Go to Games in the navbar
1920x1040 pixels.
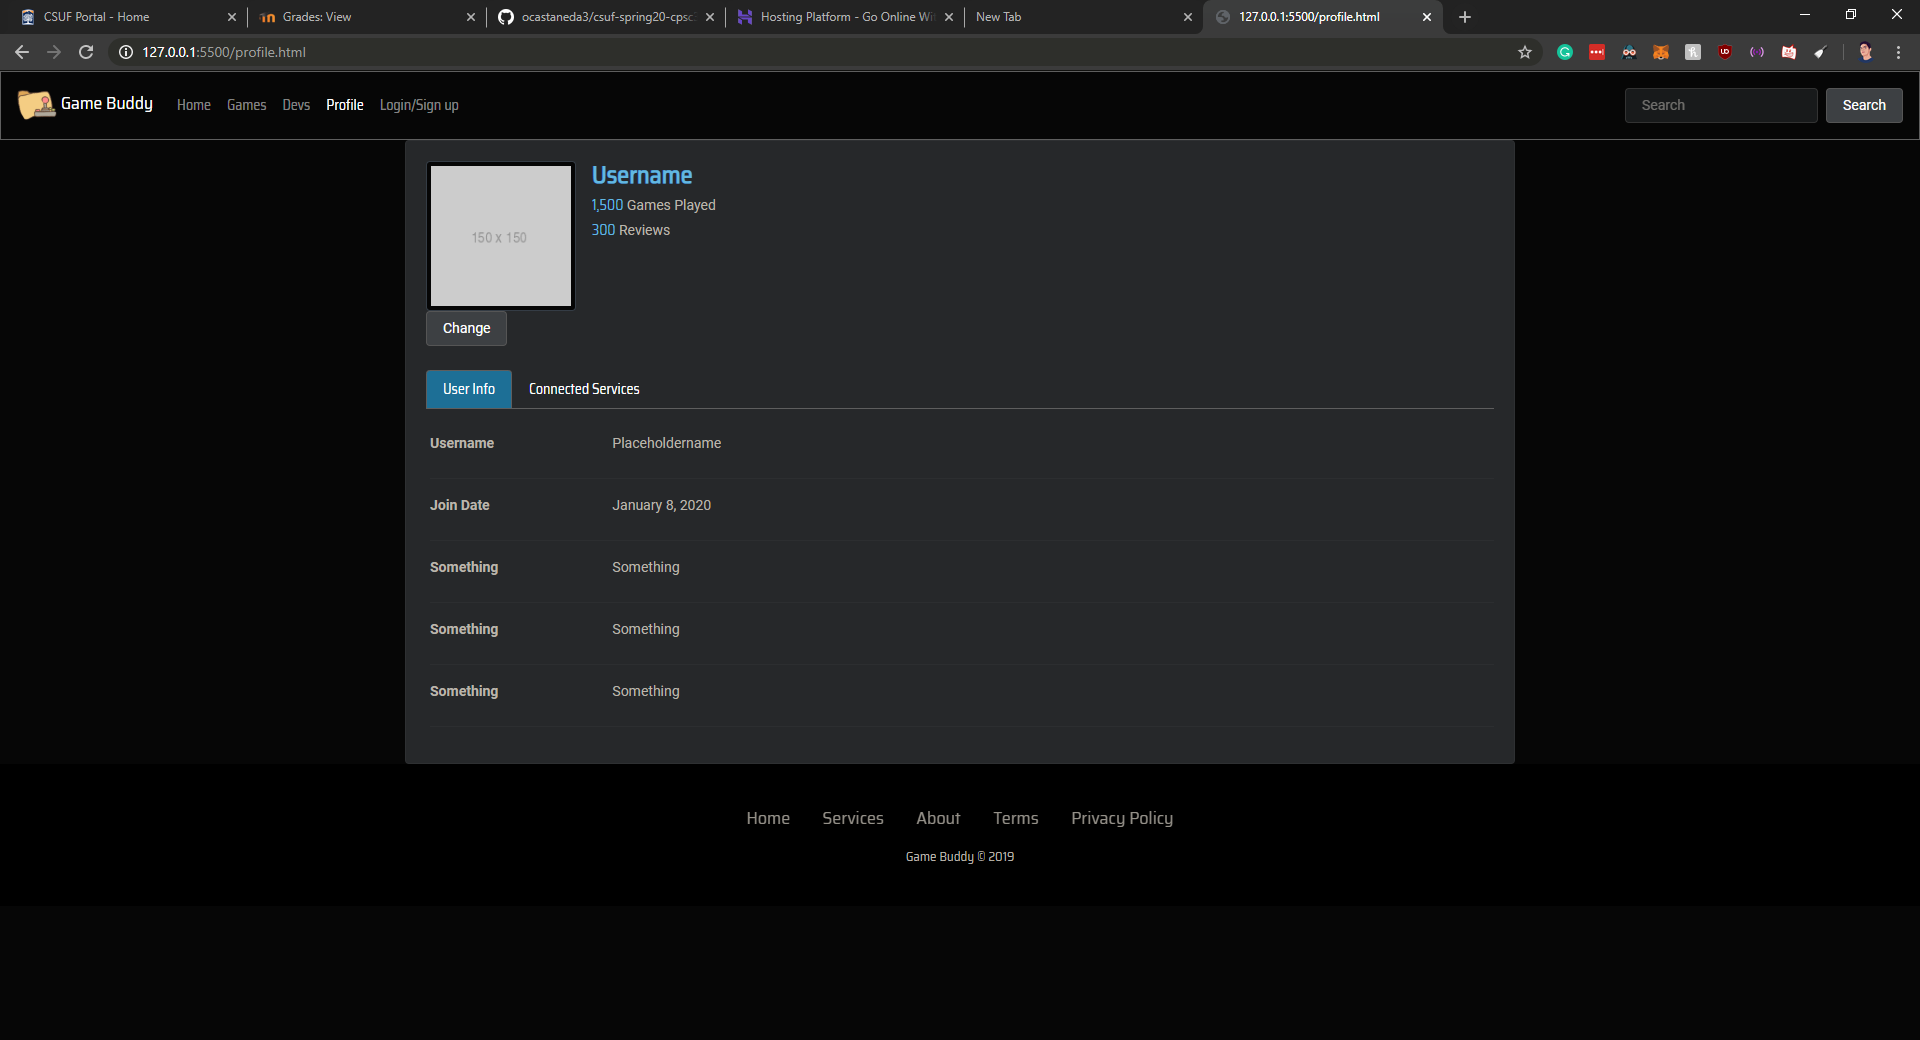(x=246, y=105)
